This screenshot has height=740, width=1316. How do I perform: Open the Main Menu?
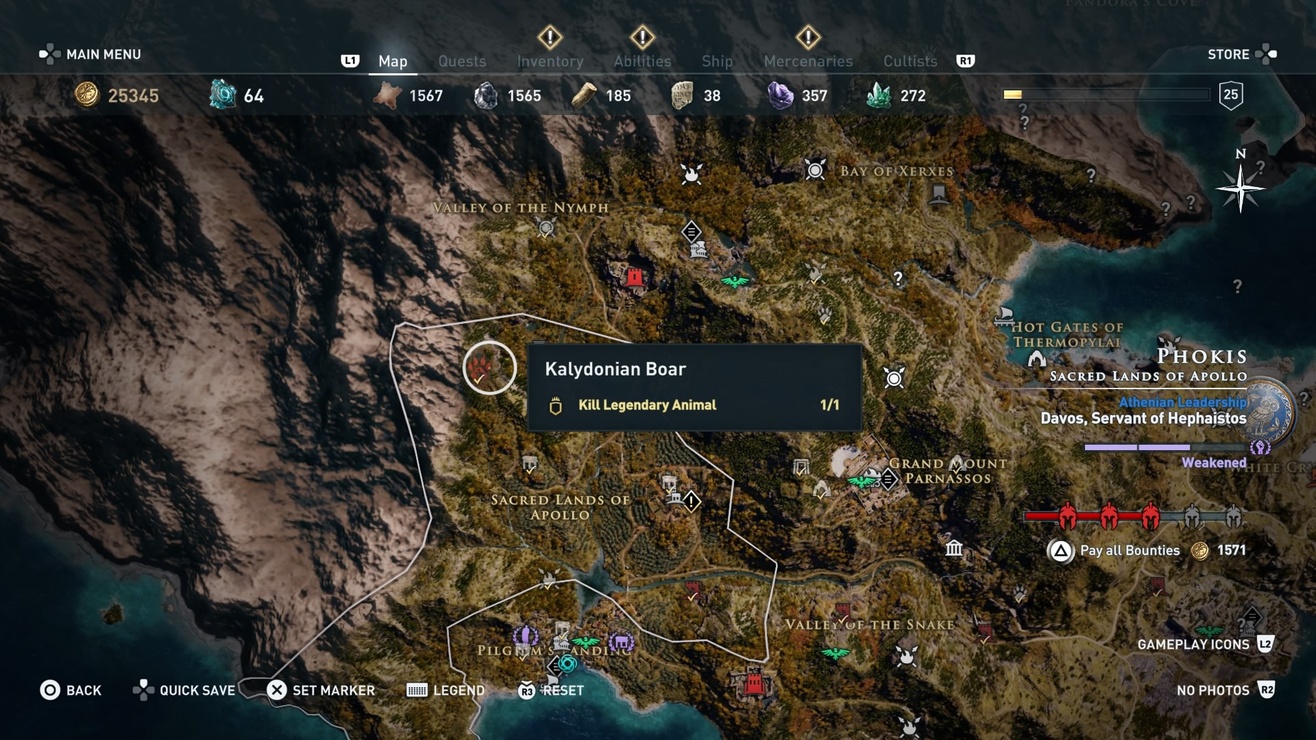(90, 54)
